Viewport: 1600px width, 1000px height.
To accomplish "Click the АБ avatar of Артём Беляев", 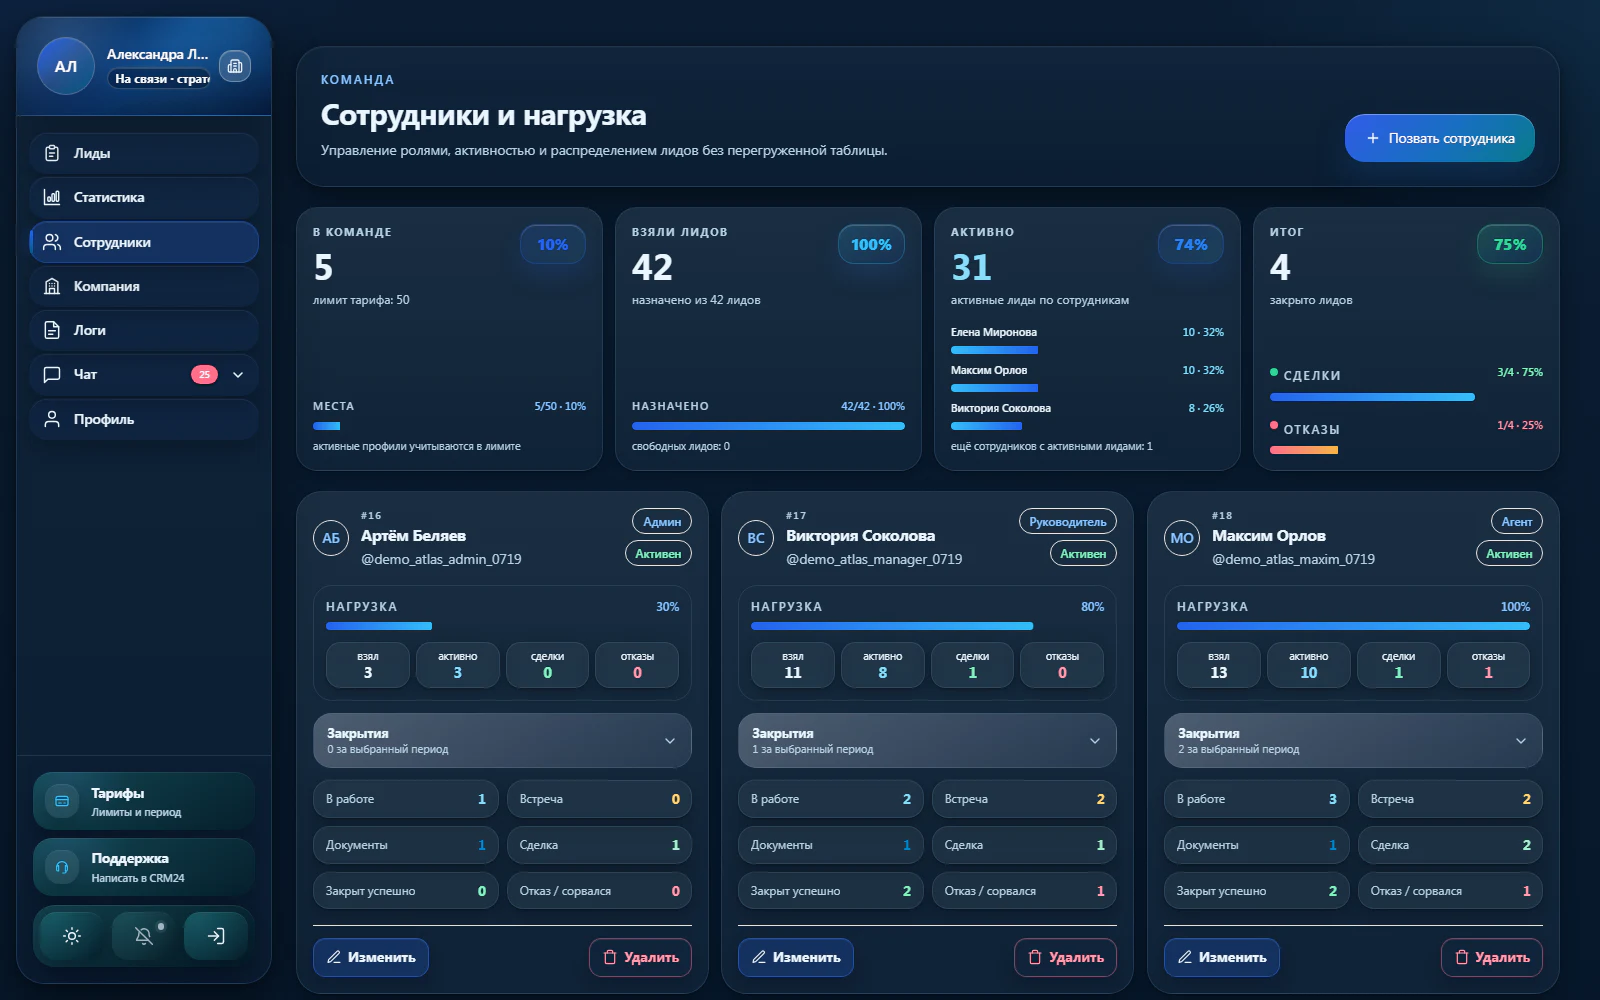I will 331,538.
